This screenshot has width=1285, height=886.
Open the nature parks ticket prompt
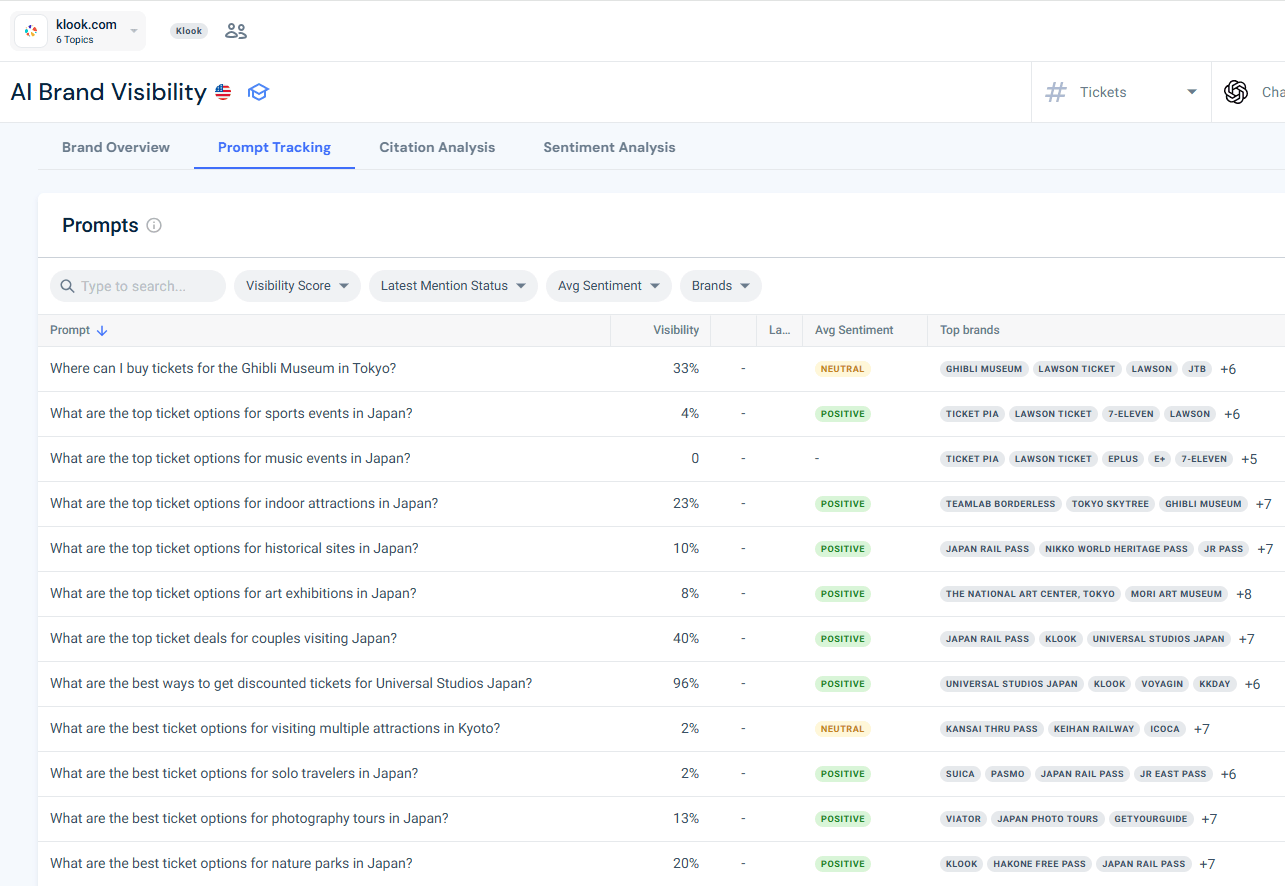point(231,863)
